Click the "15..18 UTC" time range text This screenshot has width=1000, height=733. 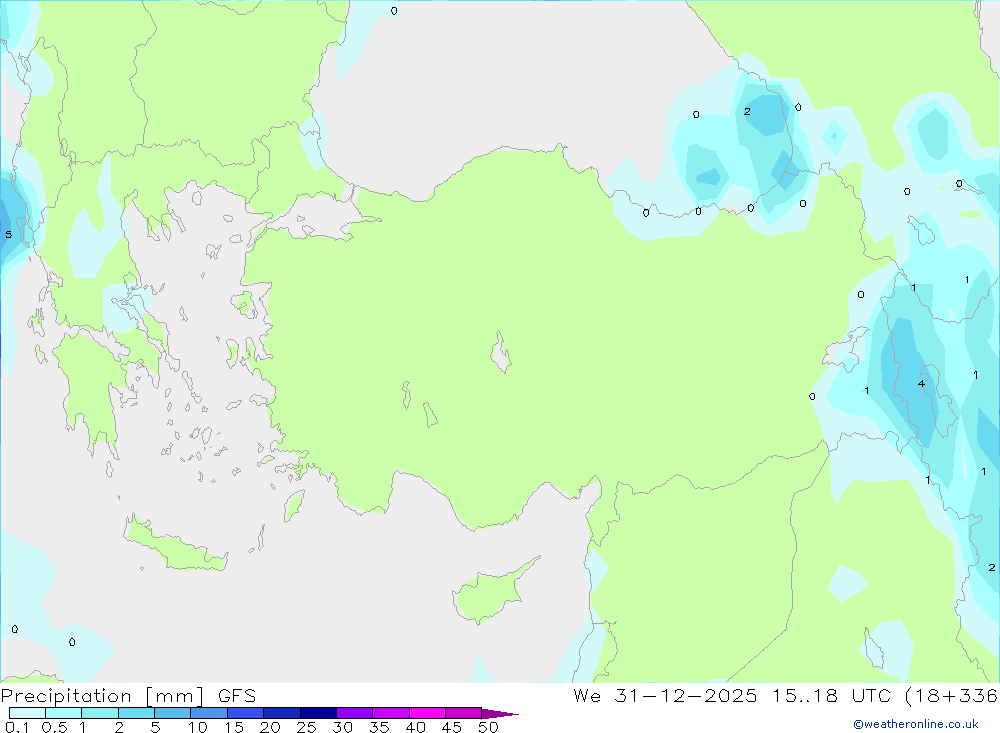pyautogui.click(x=830, y=696)
